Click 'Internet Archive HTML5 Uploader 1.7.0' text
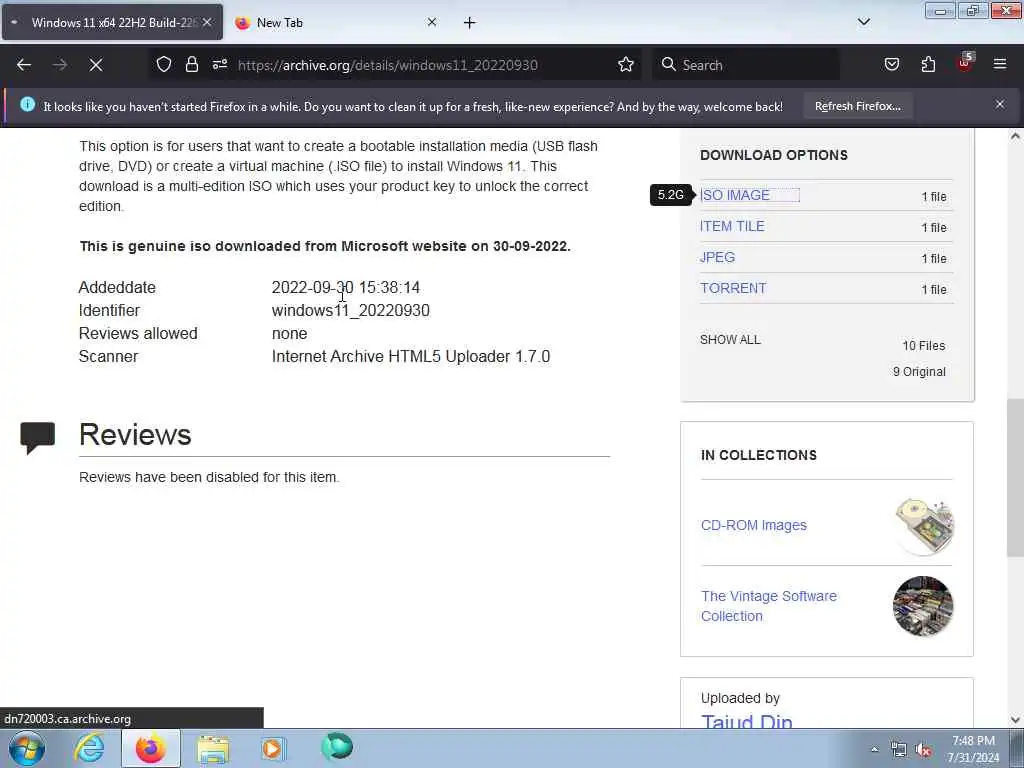1024x768 pixels. (x=411, y=357)
